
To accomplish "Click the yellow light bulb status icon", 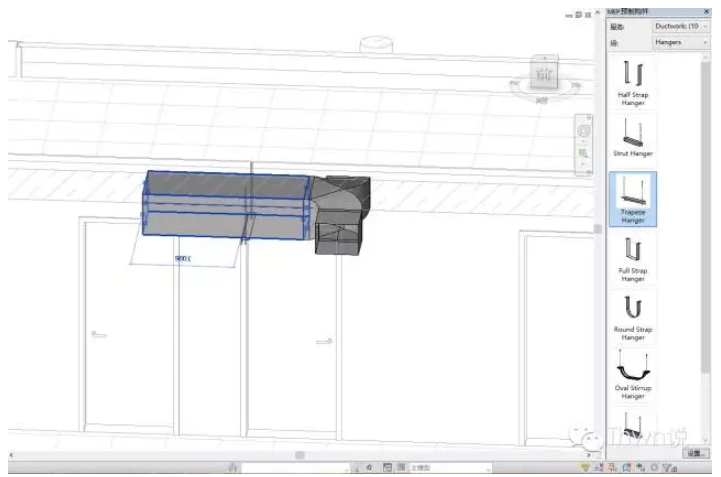I will (585, 468).
